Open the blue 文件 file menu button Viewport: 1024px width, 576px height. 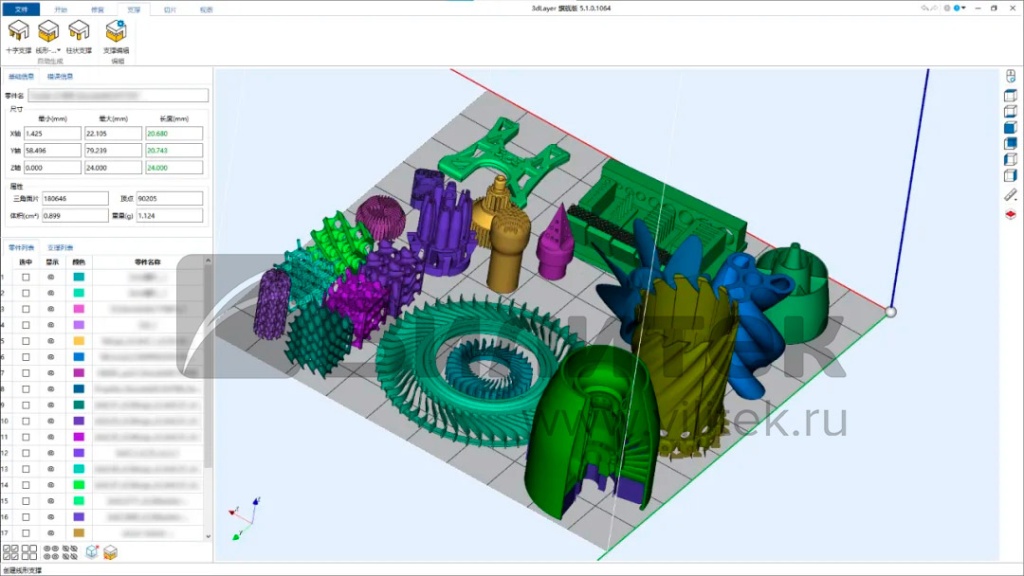pyautogui.click(x=20, y=8)
